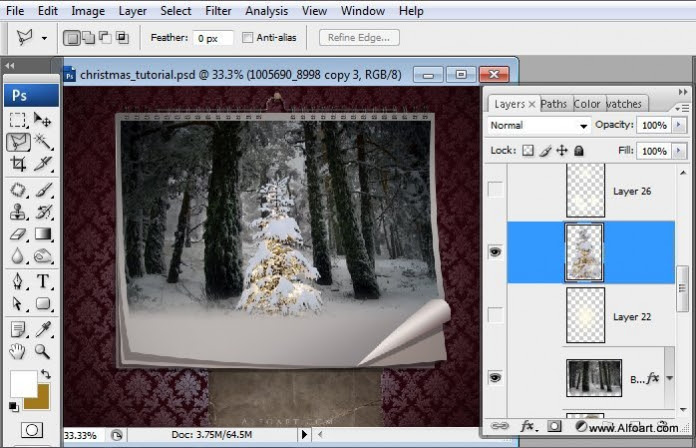This screenshot has height=448, width=696.
Task: Click the Feather input field
Action: [213, 38]
